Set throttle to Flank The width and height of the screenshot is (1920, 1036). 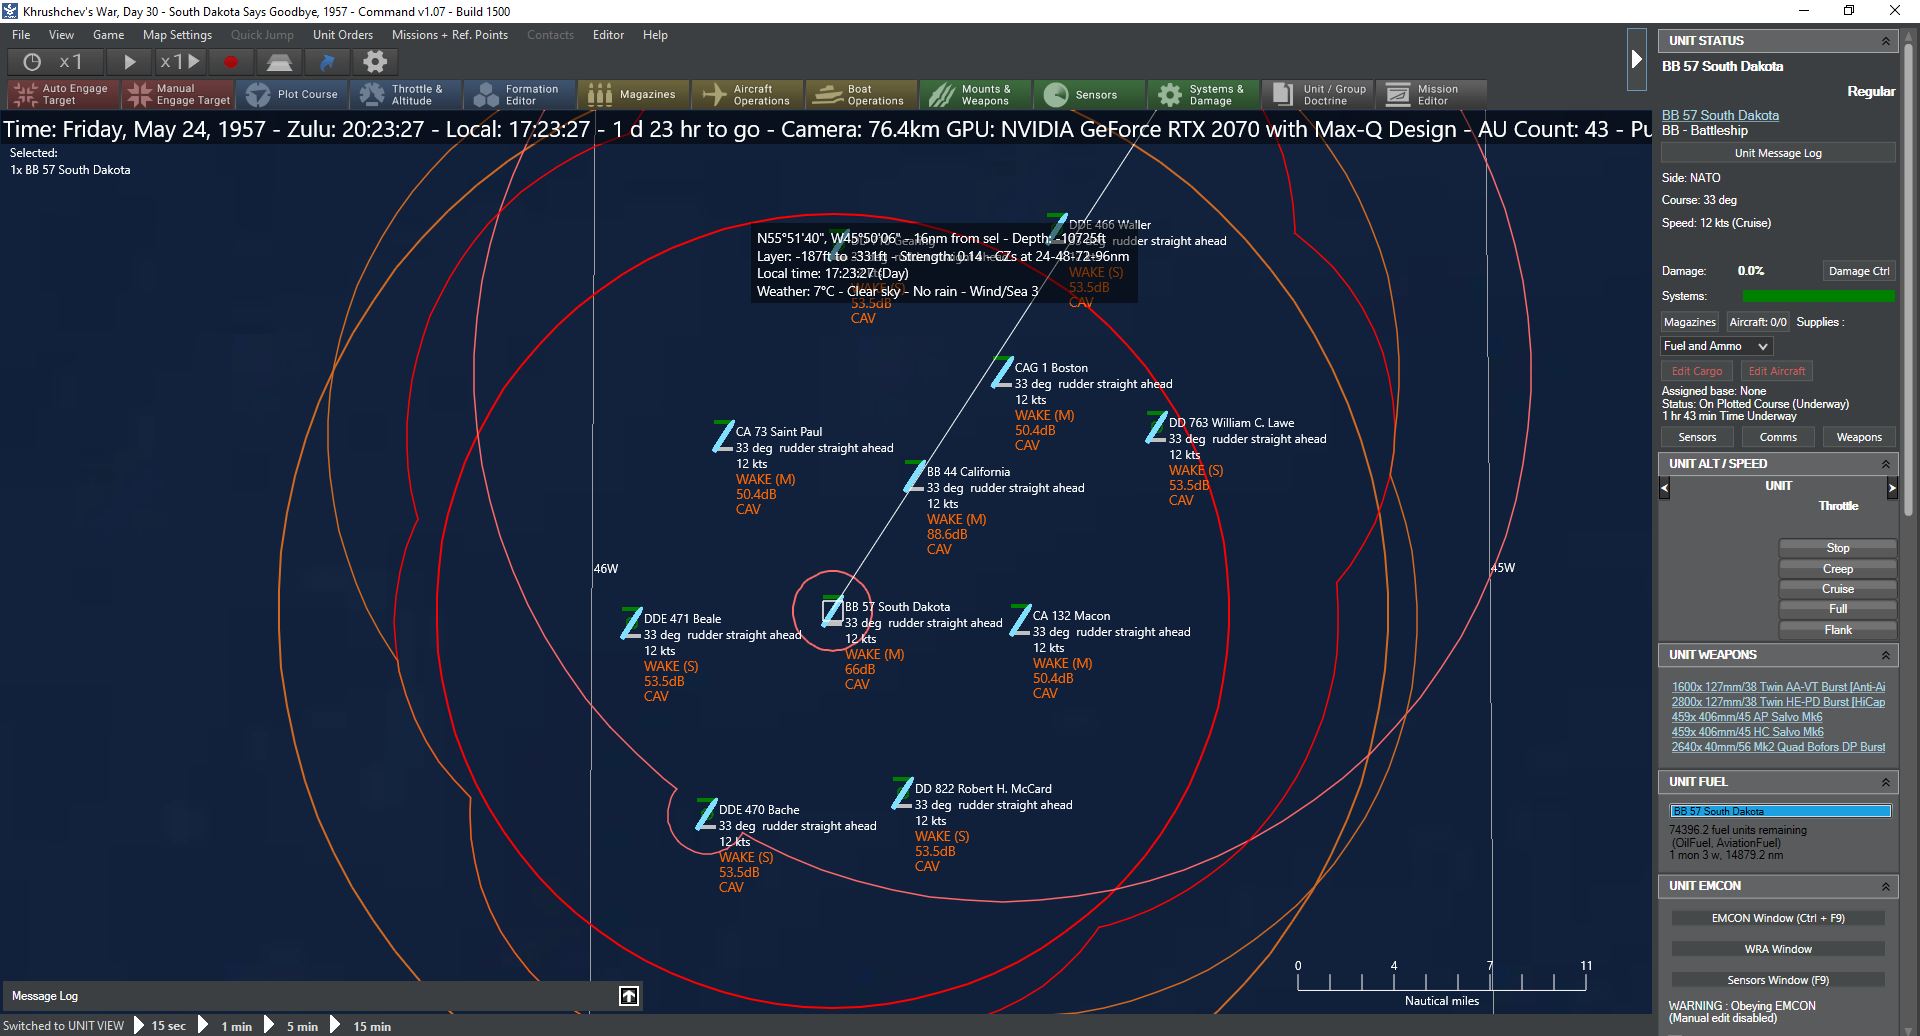pyautogui.click(x=1838, y=630)
